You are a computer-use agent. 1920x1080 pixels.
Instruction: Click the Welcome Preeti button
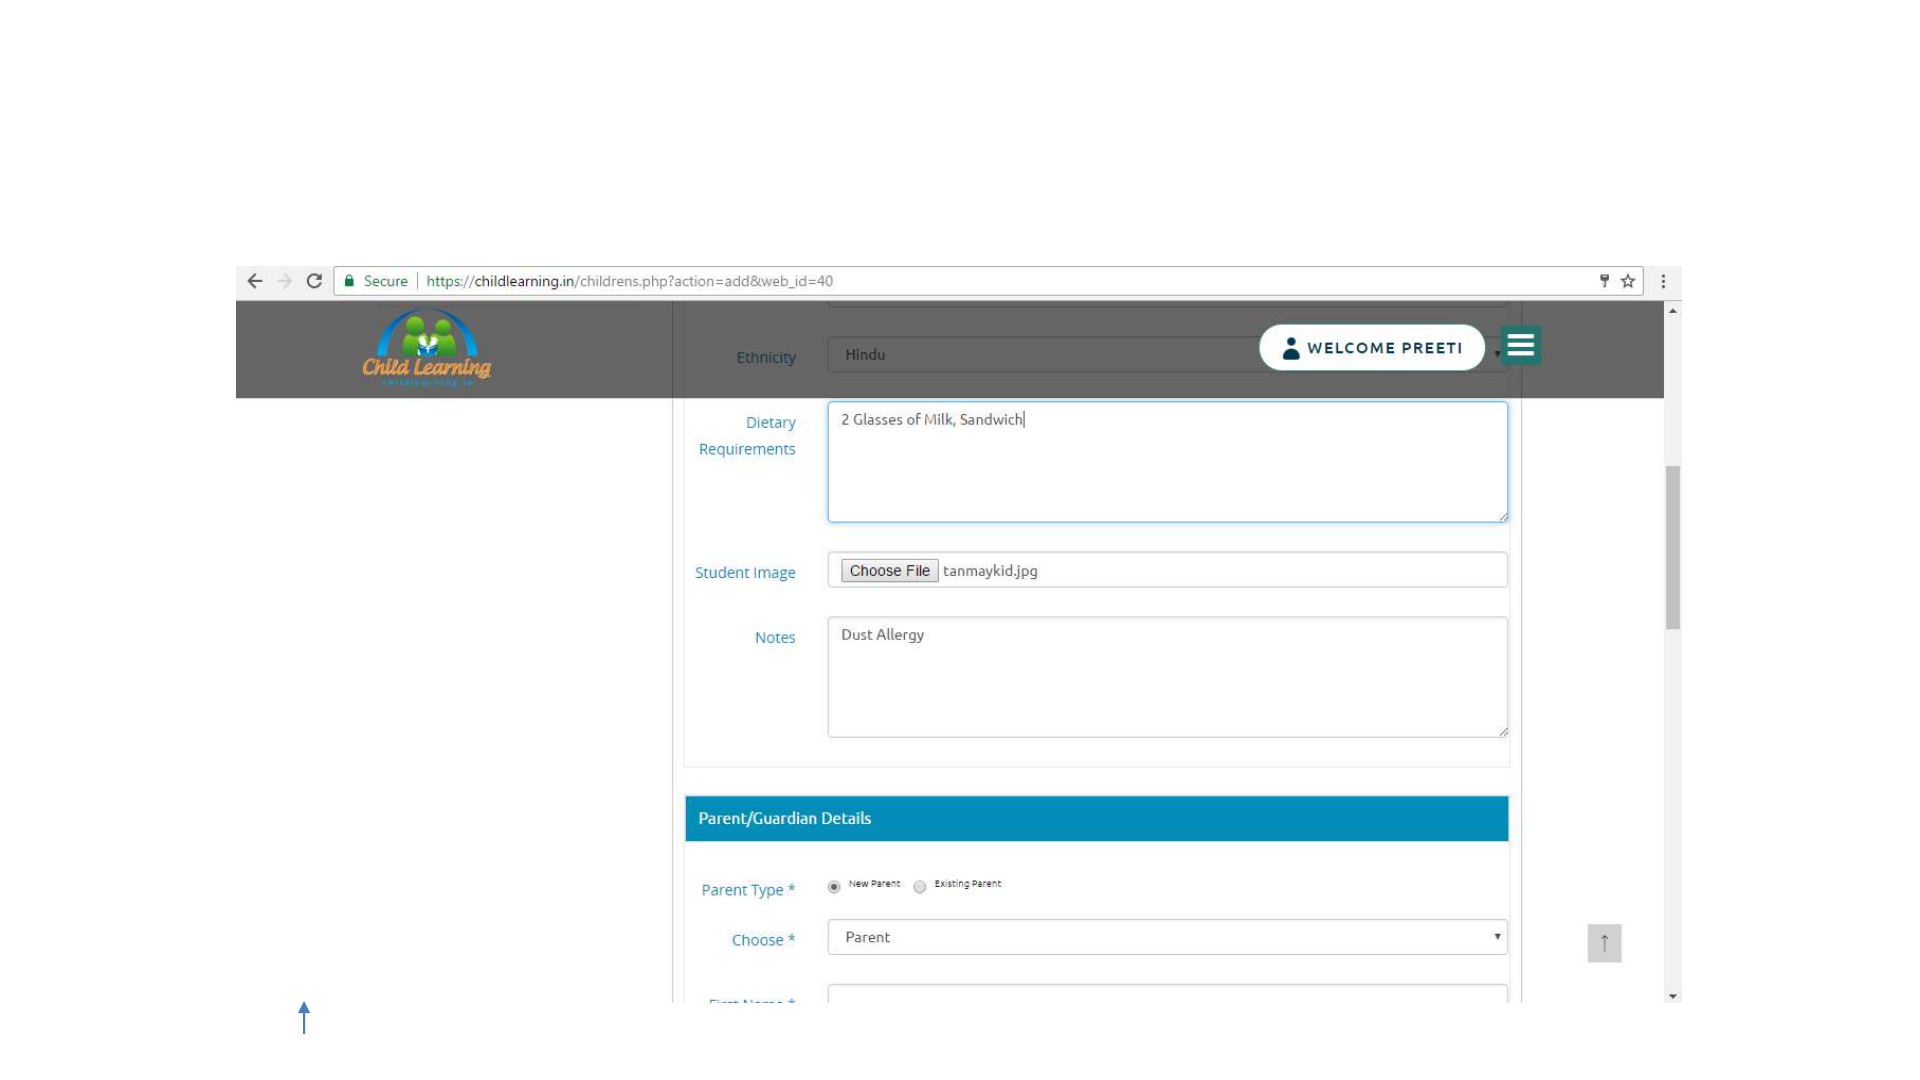pyautogui.click(x=1372, y=347)
